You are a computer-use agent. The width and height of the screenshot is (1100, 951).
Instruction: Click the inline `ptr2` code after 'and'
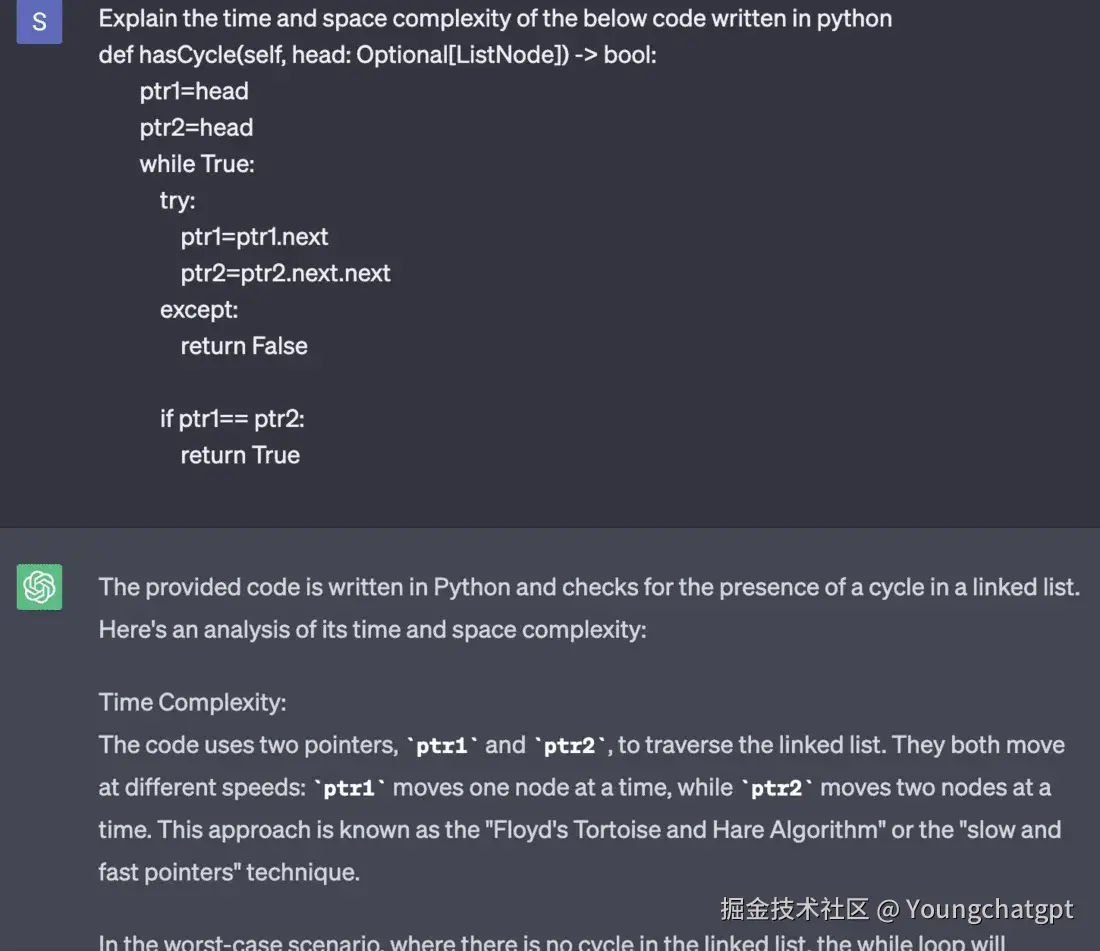point(570,745)
